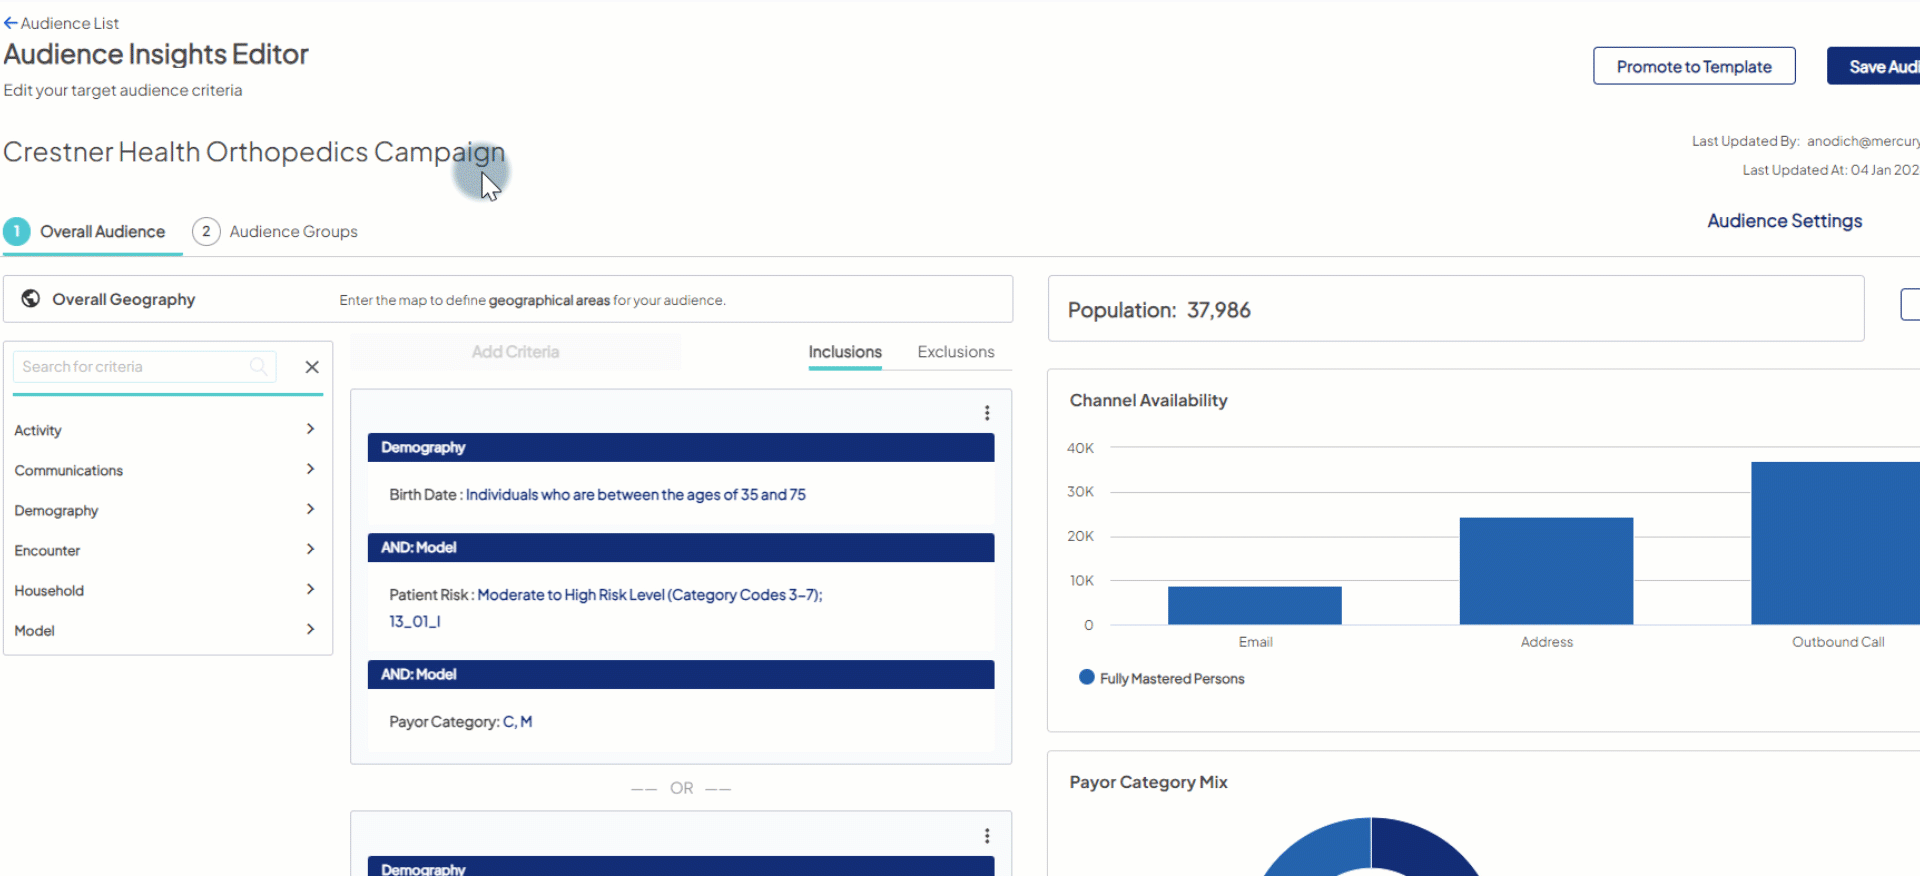Click the Promote to Template button

1693,66
